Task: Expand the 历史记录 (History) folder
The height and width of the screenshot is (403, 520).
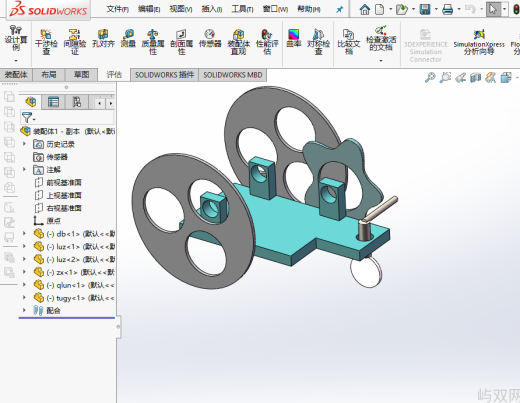Action: pyautogui.click(x=24, y=144)
